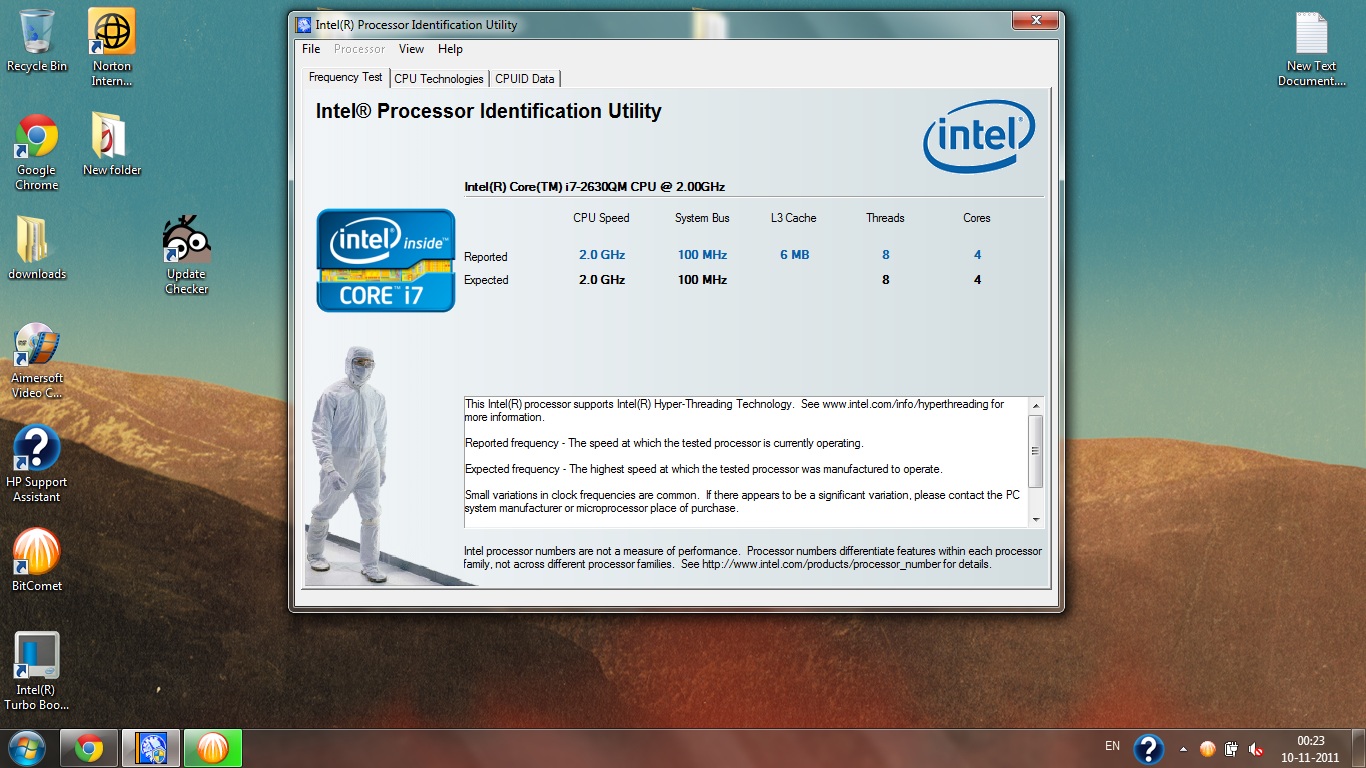Click the CPU Speed column header
The width and height of the screenshot is (1366, 768).
pyautogui.click(x=602, y=218)
